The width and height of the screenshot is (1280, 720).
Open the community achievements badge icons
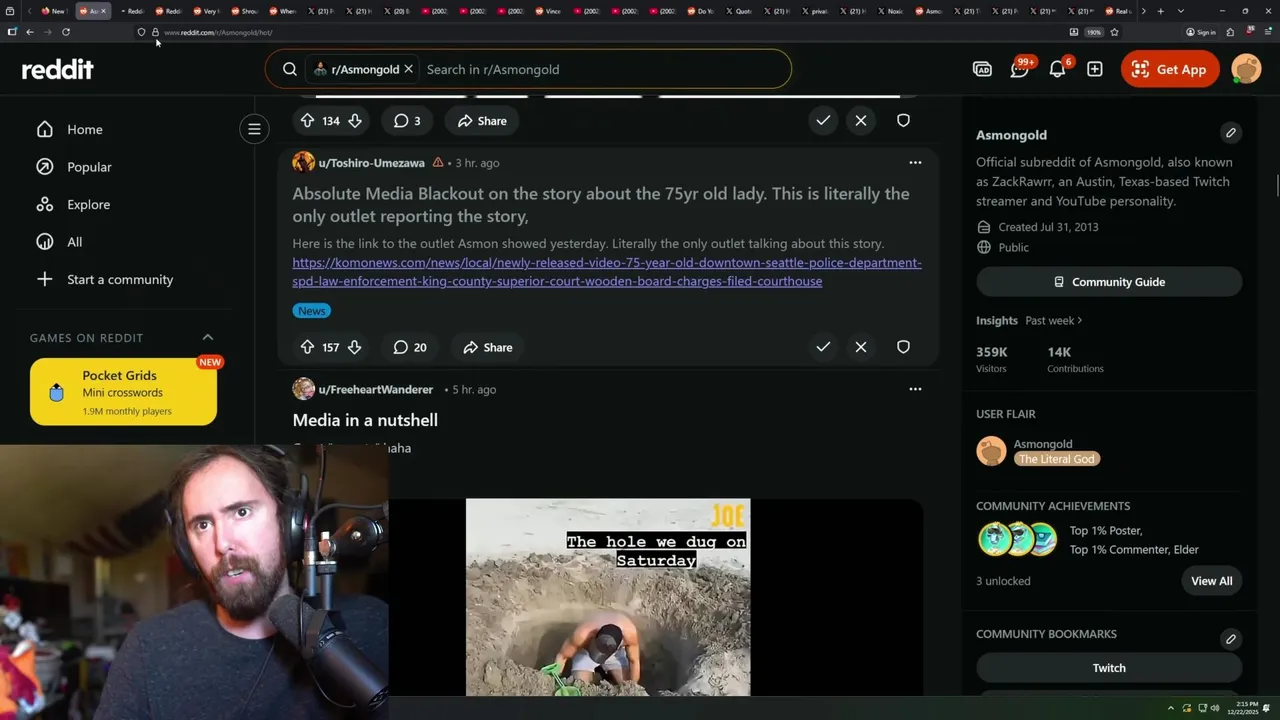coord(1018,539)
